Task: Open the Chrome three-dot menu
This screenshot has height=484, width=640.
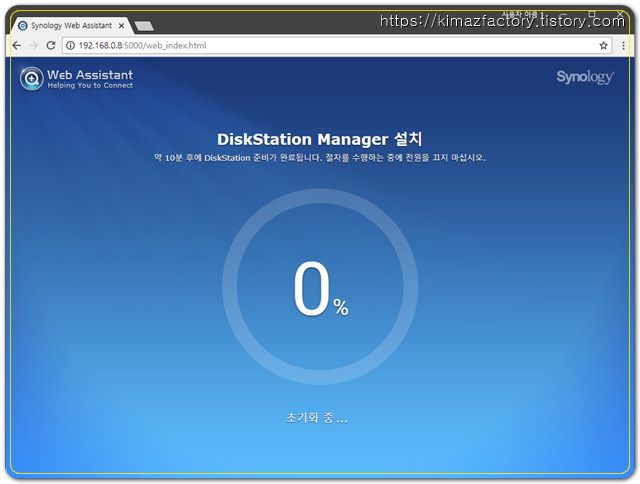Action: click(623, 45)
